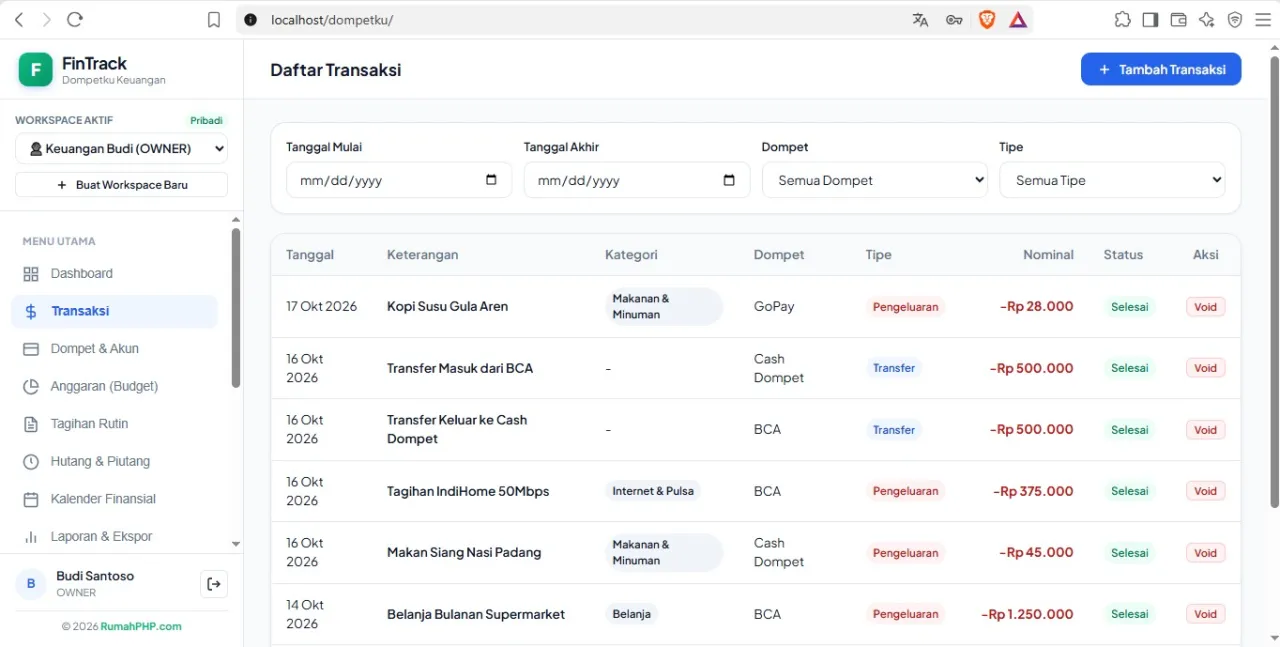Viewport: 1280px width, 647px height.
Task: Open the Brave Shields icon
Action: [987, 20]
